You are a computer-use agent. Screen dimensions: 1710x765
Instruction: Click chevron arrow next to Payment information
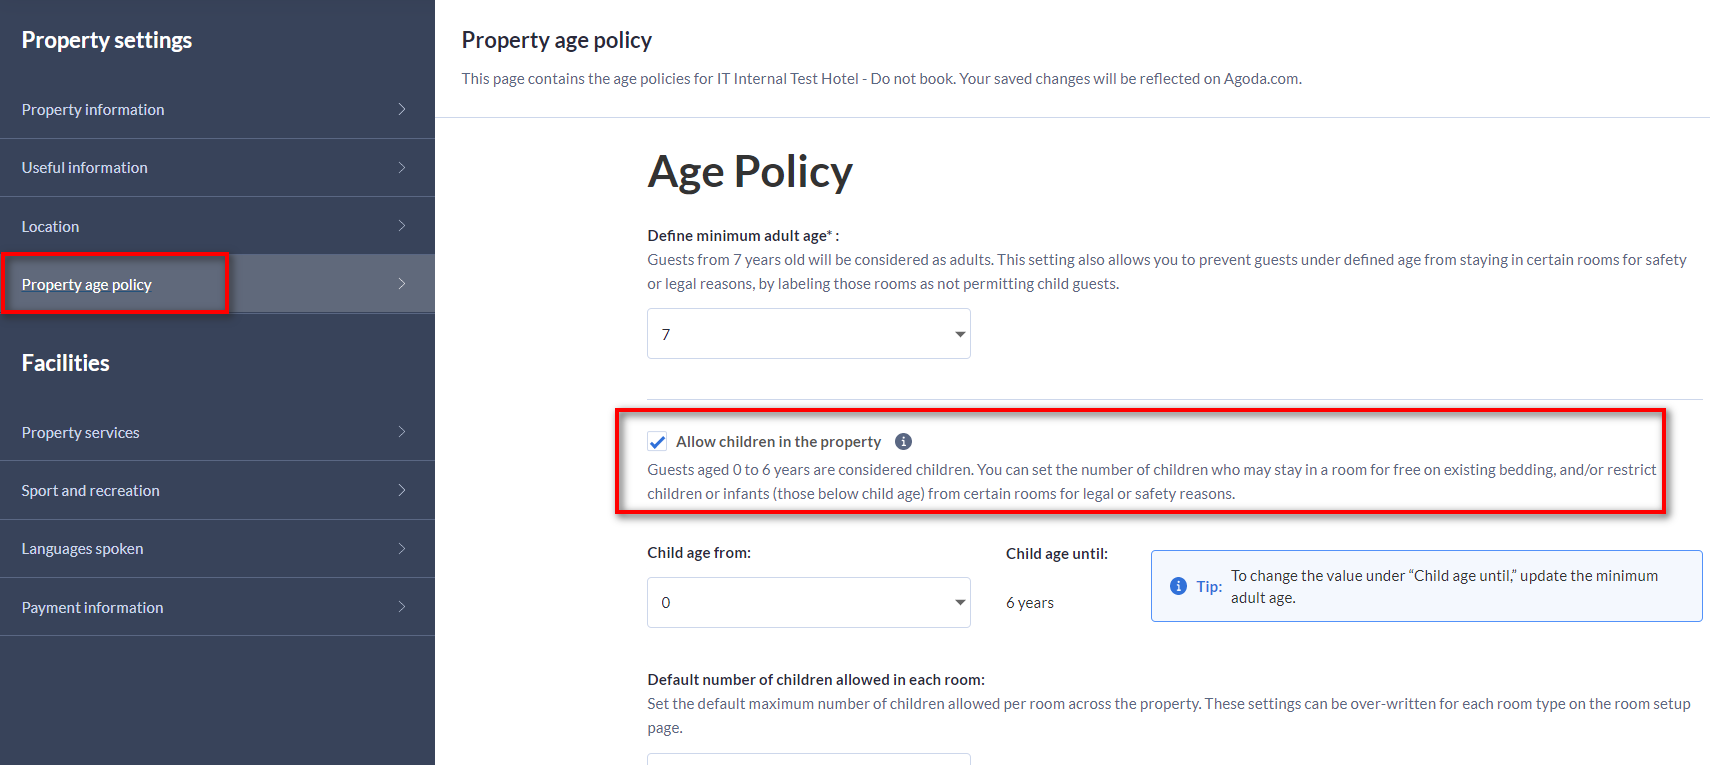402,607
